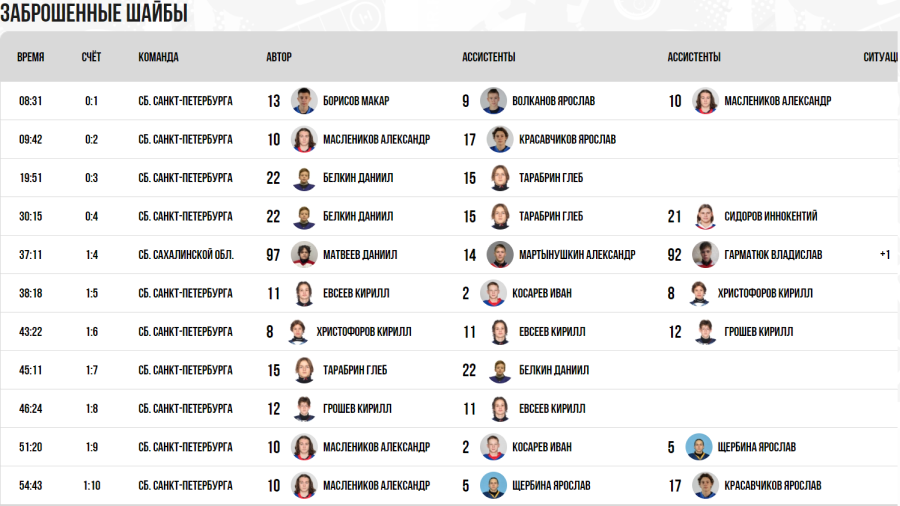This screenshot has width=900, height=506.
Task: Click the Время column header
Action: (31, 57)
